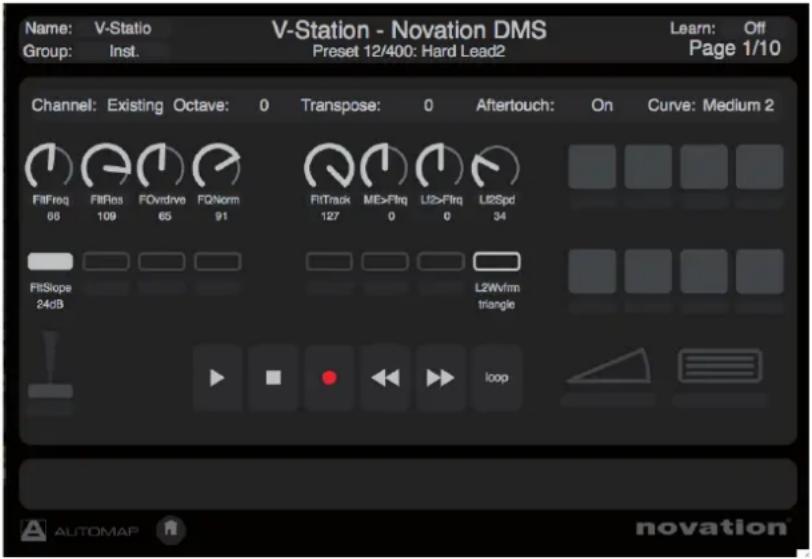This screenshot has height=559, width=812.
Task: Click the 91 value under FQNorm
Action: click(x=221, y=216)
